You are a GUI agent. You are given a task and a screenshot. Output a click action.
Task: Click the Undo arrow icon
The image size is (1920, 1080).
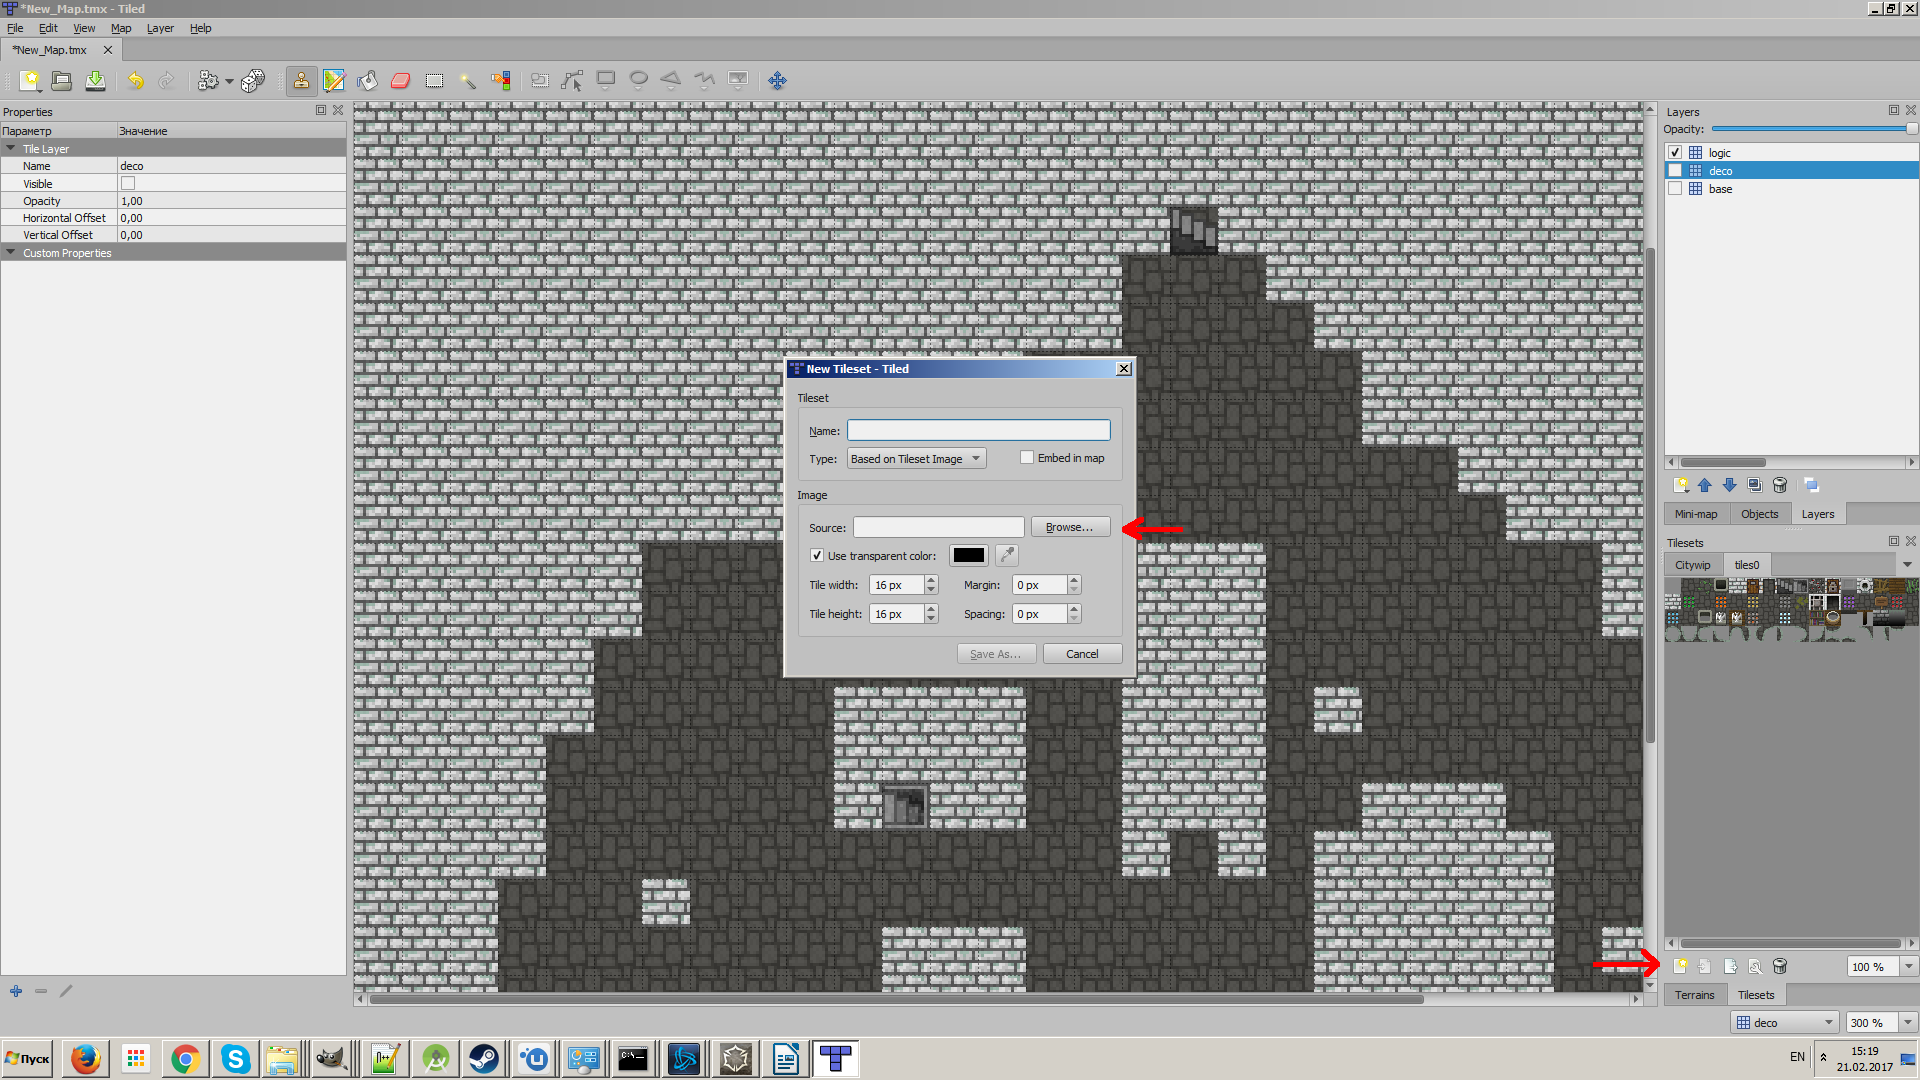point(135,81)
